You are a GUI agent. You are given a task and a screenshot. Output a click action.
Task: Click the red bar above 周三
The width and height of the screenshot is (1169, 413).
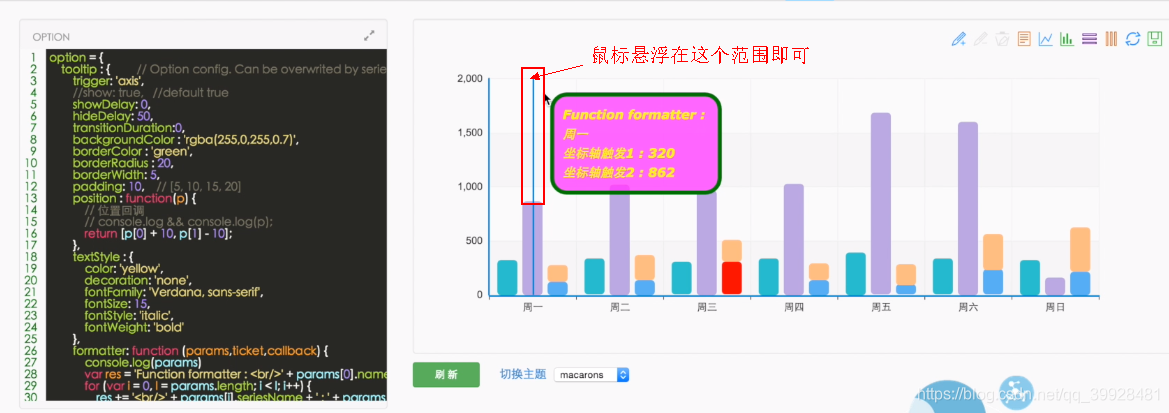(x=732, y=278)
